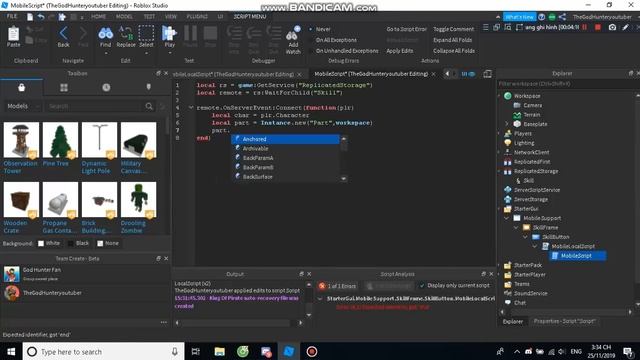
Task: Select ReplicatedStorage in Explorer
Action: tap(536, 171)
